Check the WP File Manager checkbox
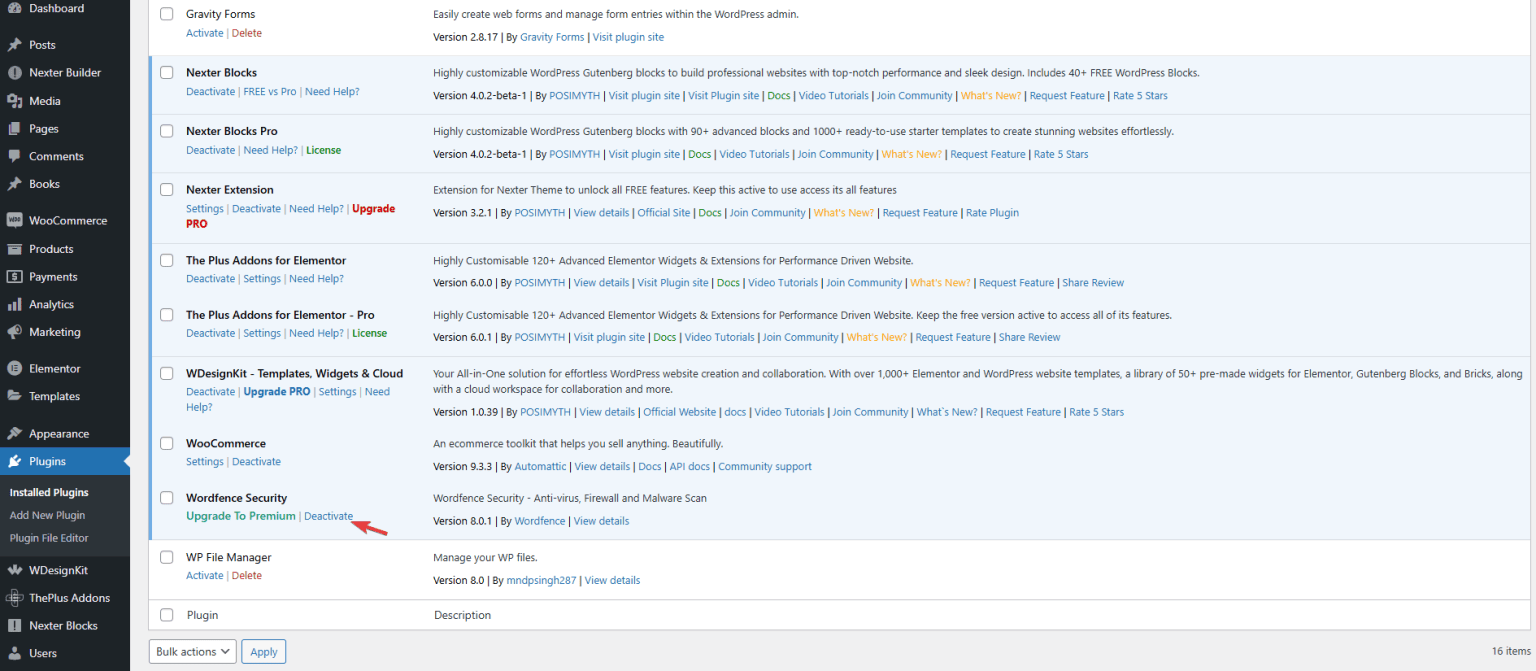Screen dimensions: 1536x671 click(167, 558)
